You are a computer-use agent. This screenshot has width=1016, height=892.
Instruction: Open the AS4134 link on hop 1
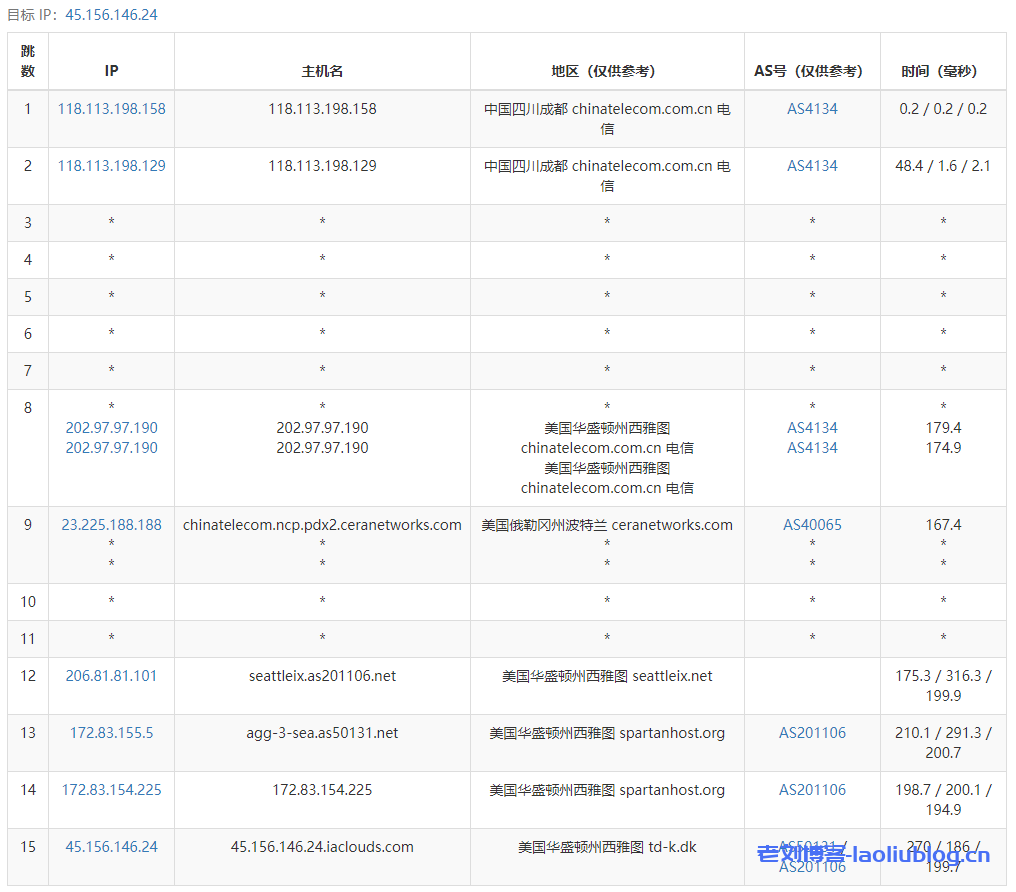pyautogui.click(x=812, y=108)
